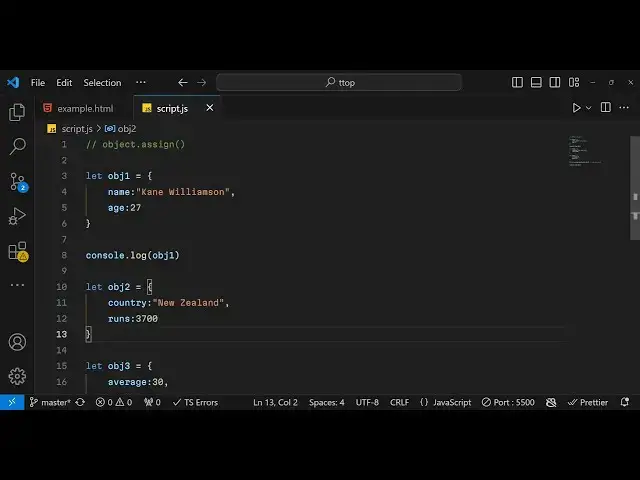Click console.log(obj1) statement
Image resolution: width=640 pixels, height=480 pixels.
click(132, 256)
